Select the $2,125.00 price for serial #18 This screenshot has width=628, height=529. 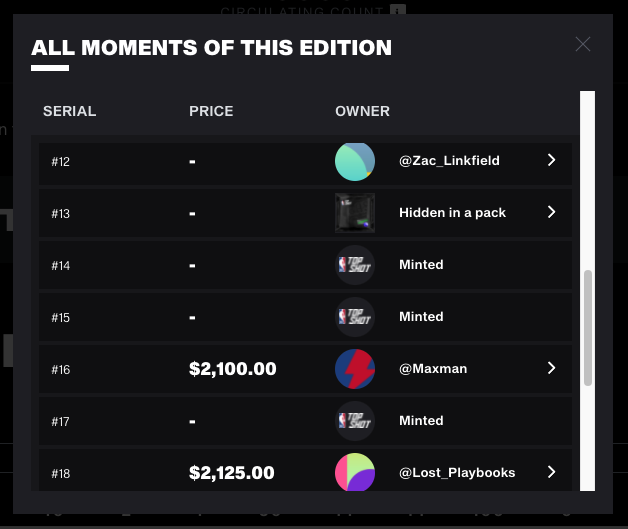(x=231, y=473)
